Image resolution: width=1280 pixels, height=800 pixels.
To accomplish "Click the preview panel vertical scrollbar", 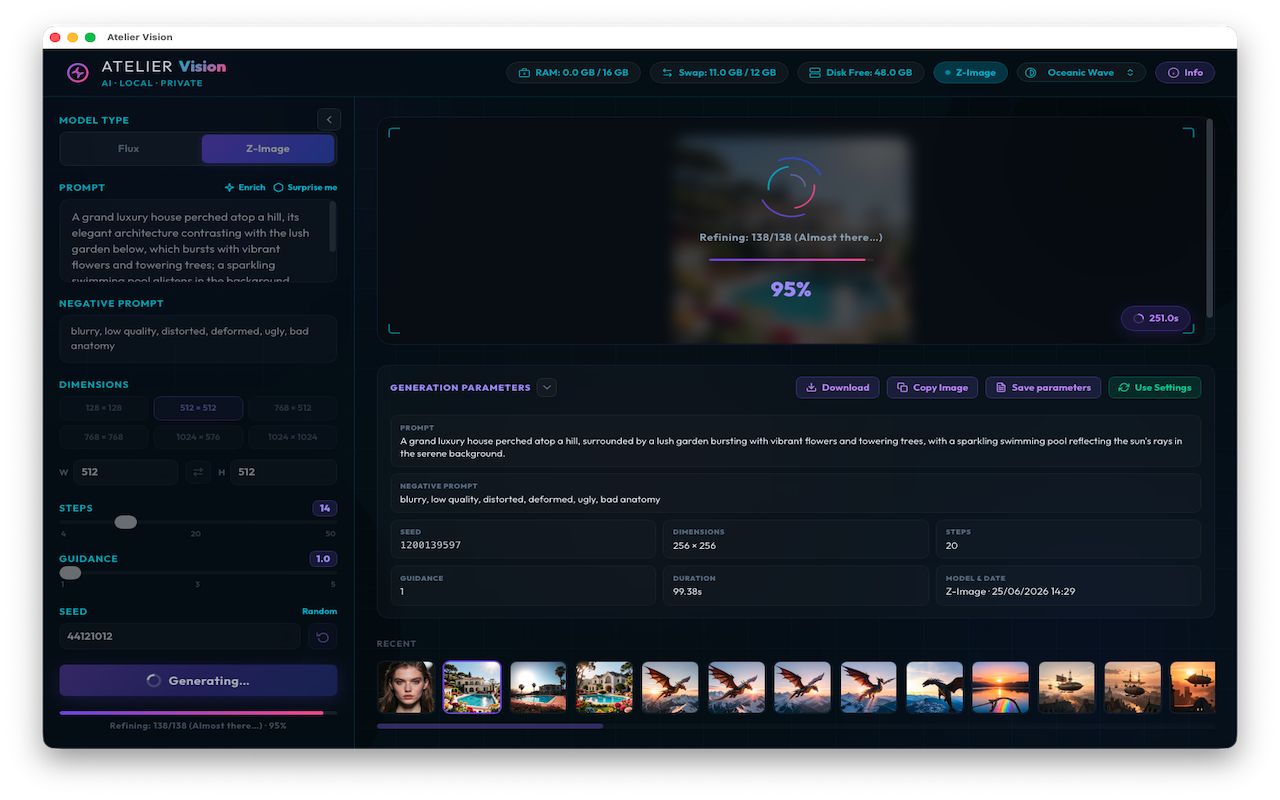I will pyautogui.click(x=1209, y=218).
